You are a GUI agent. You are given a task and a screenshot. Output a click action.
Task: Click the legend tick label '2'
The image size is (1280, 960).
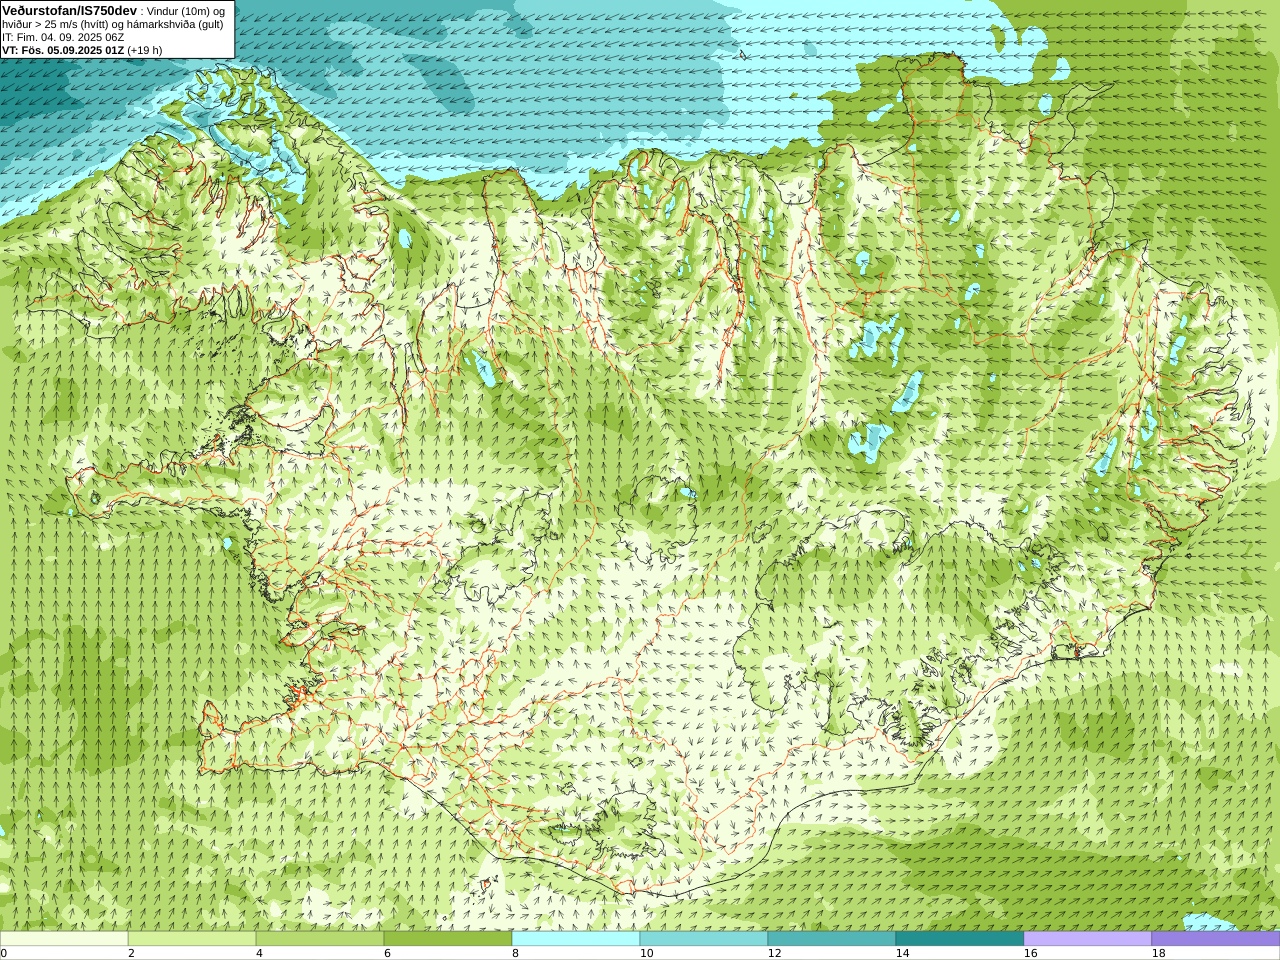[131, 953]
